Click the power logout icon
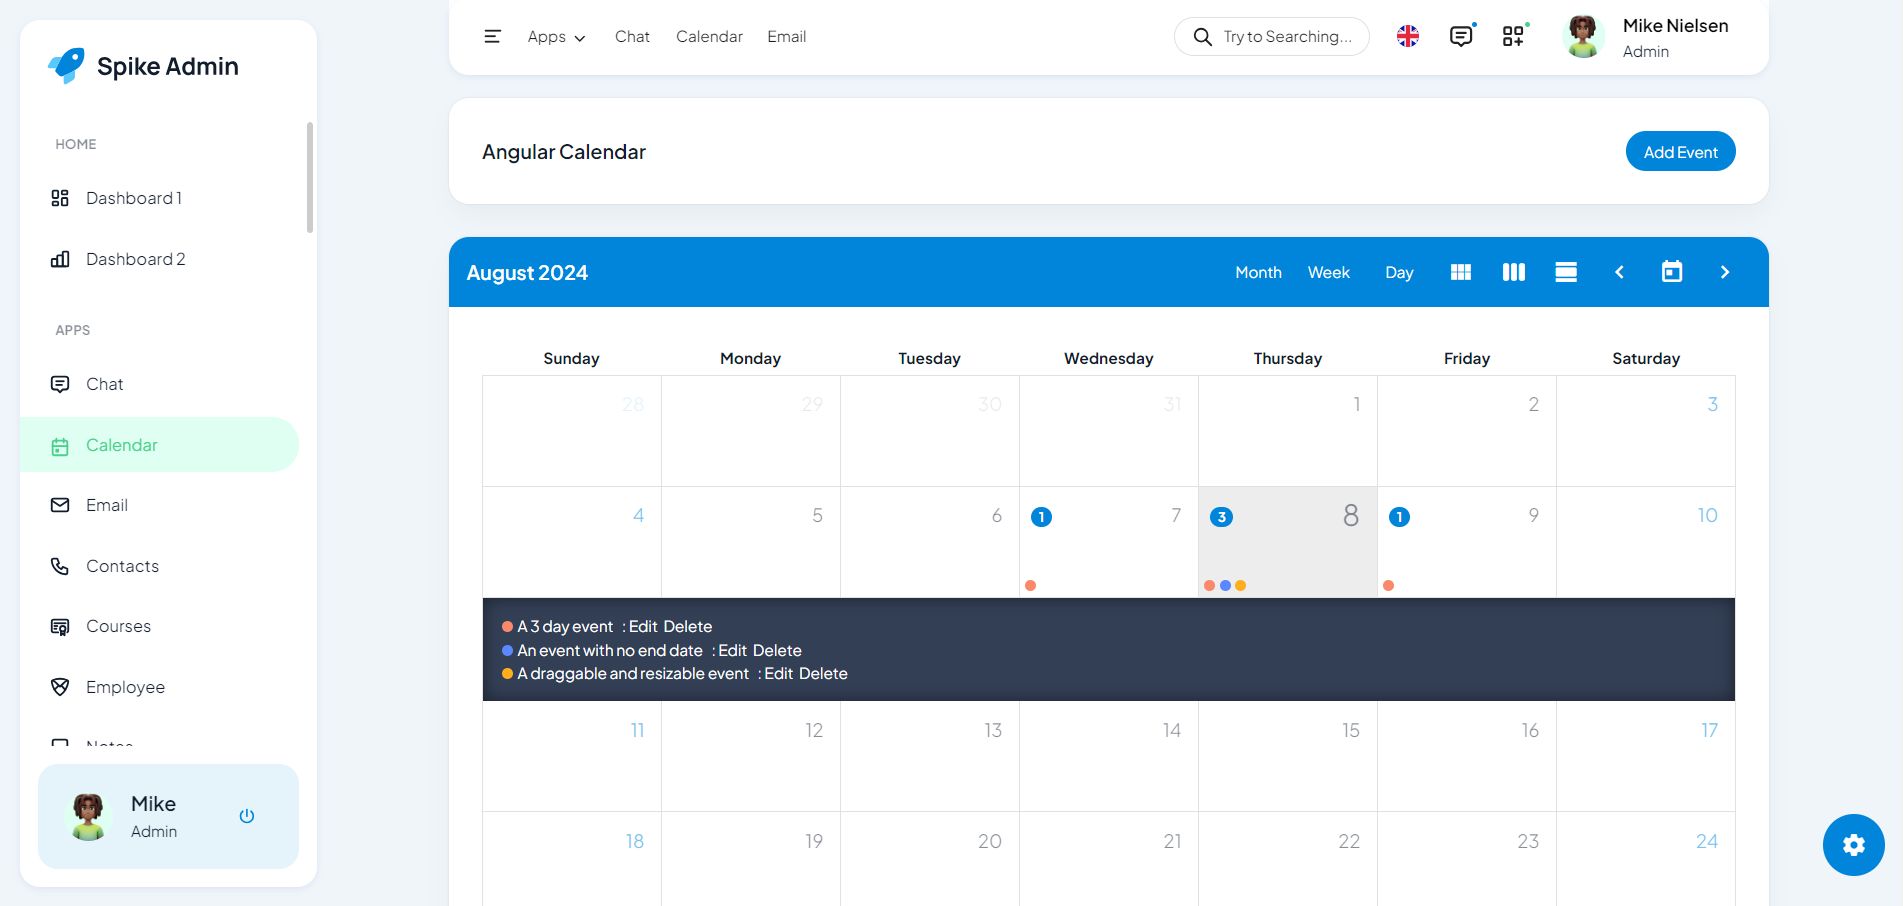Viewport: 1903px width, 906px height. (x=247, y=816)
